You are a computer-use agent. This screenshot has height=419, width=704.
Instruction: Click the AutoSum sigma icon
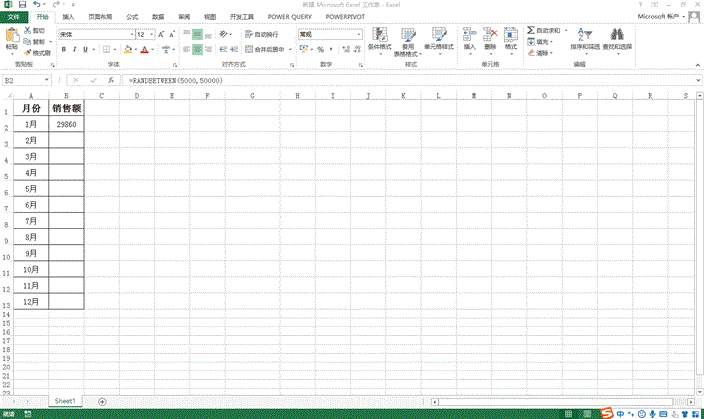531,31
